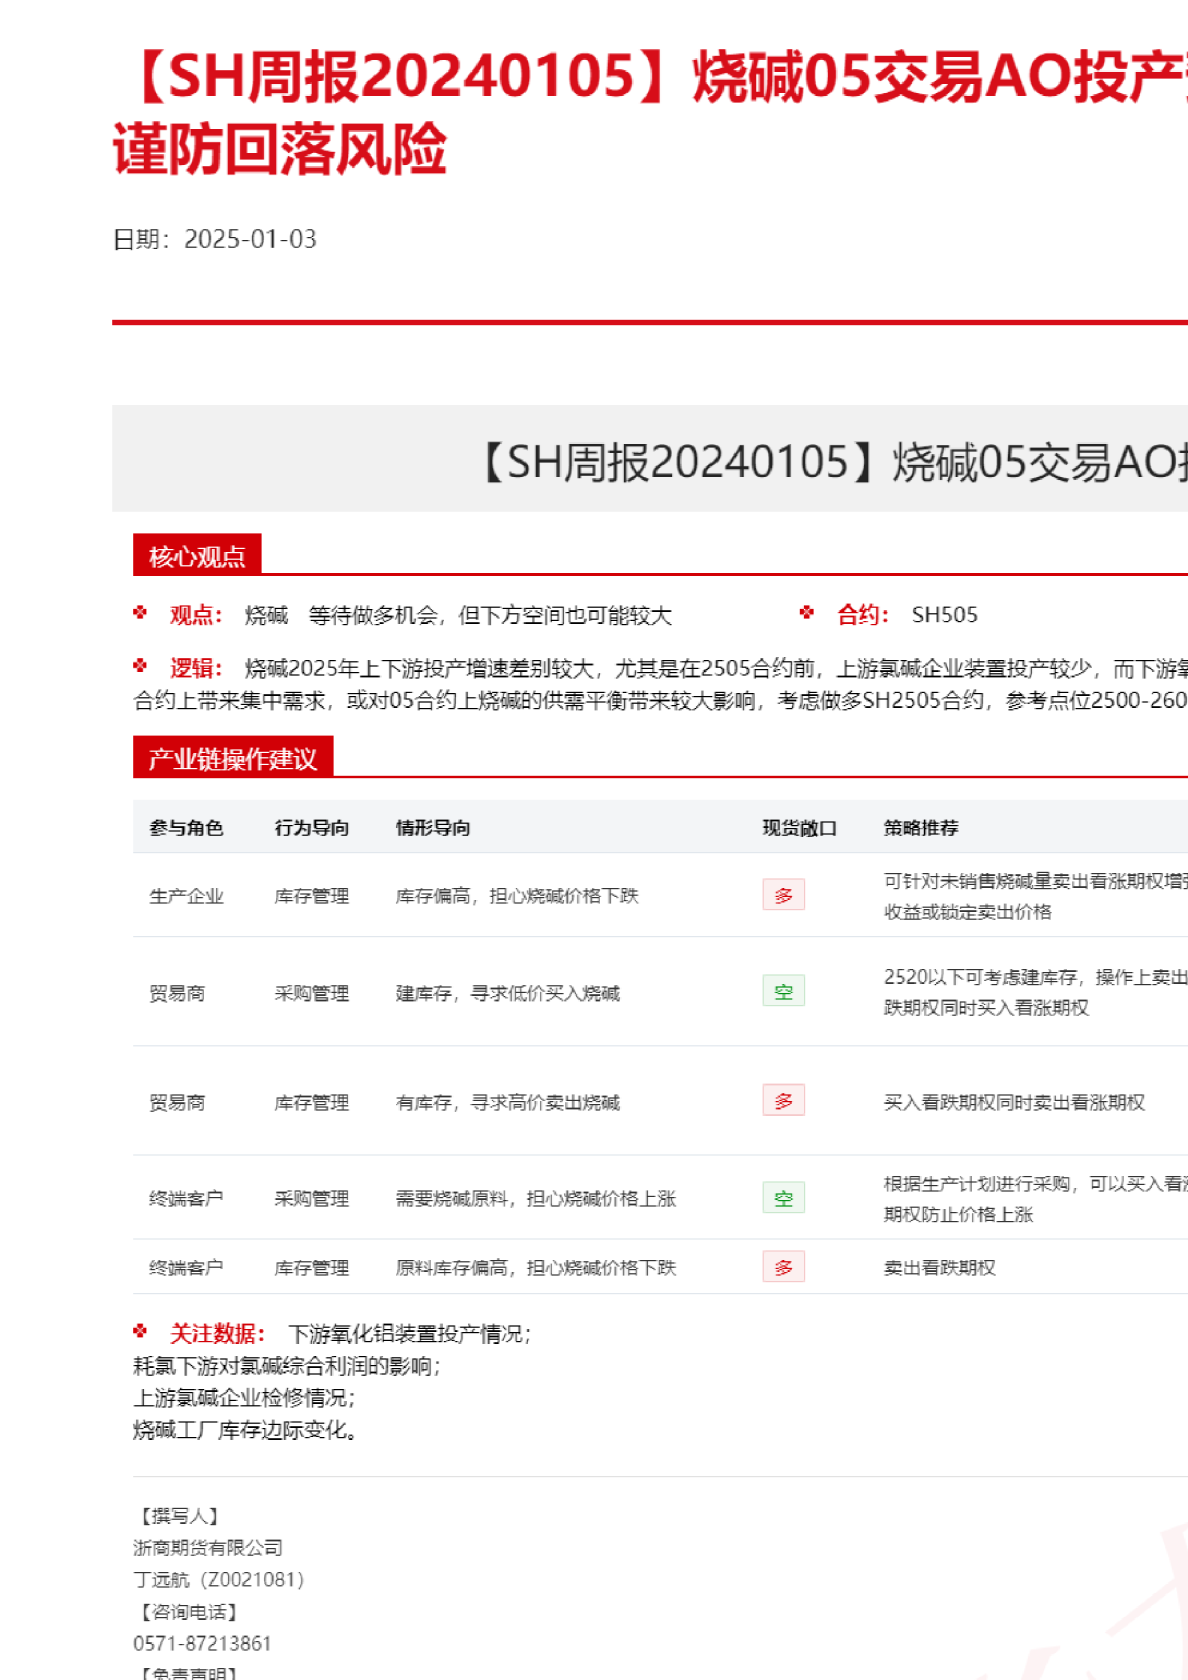Click the 多 badge in the 终端客户 库存管理 row
1188x1680 pixels.
[783, 1267]
